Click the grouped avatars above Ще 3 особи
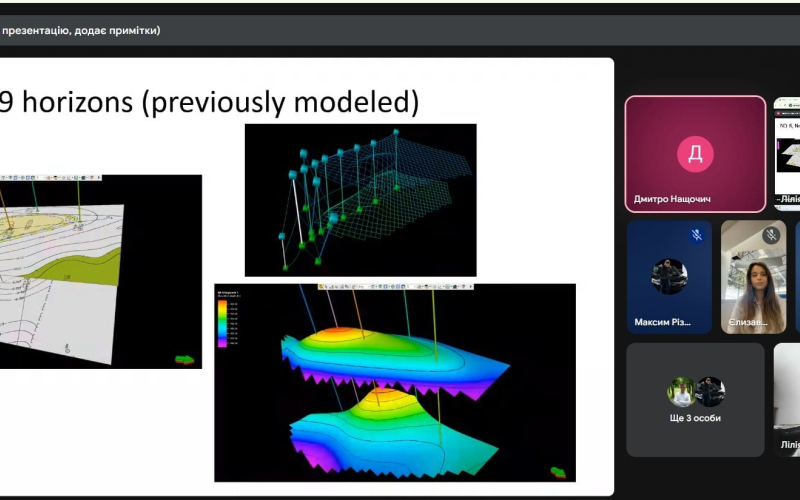Screen dimensions: 800x500 695,391
